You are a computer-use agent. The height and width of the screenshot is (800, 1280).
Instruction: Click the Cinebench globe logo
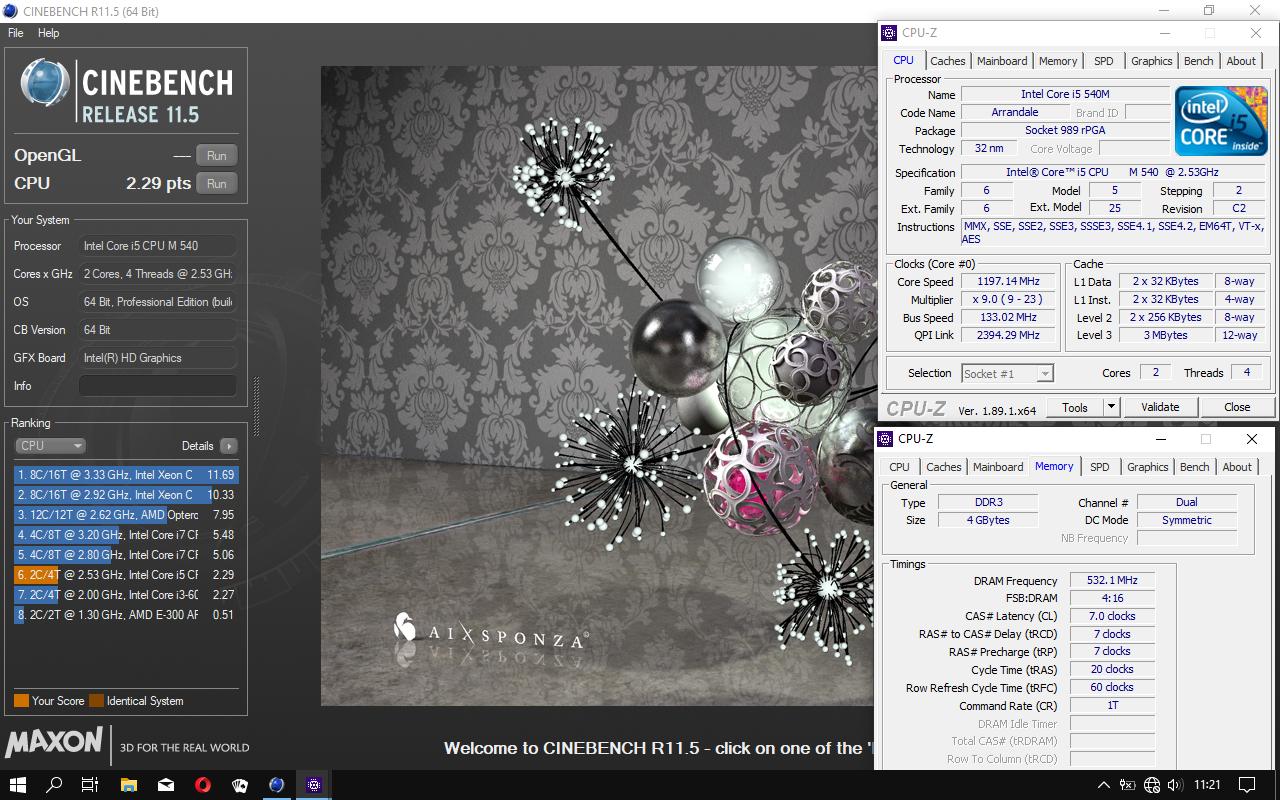45,83
